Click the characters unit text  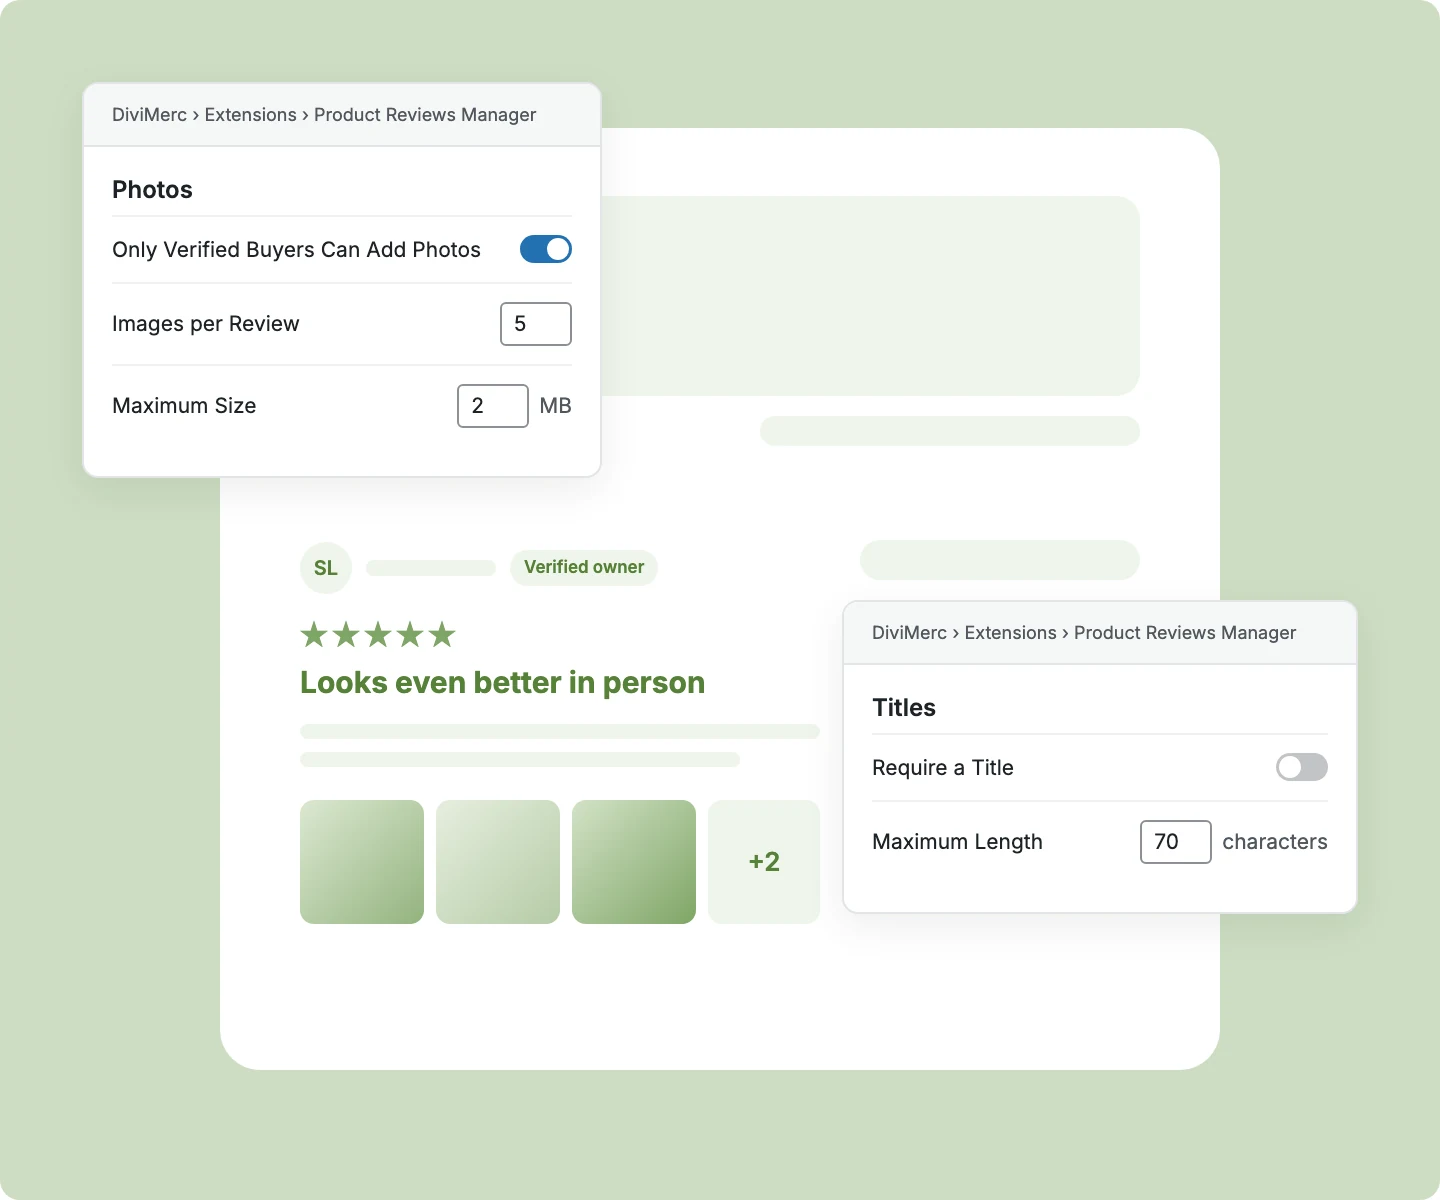(x=1275, y=842)
